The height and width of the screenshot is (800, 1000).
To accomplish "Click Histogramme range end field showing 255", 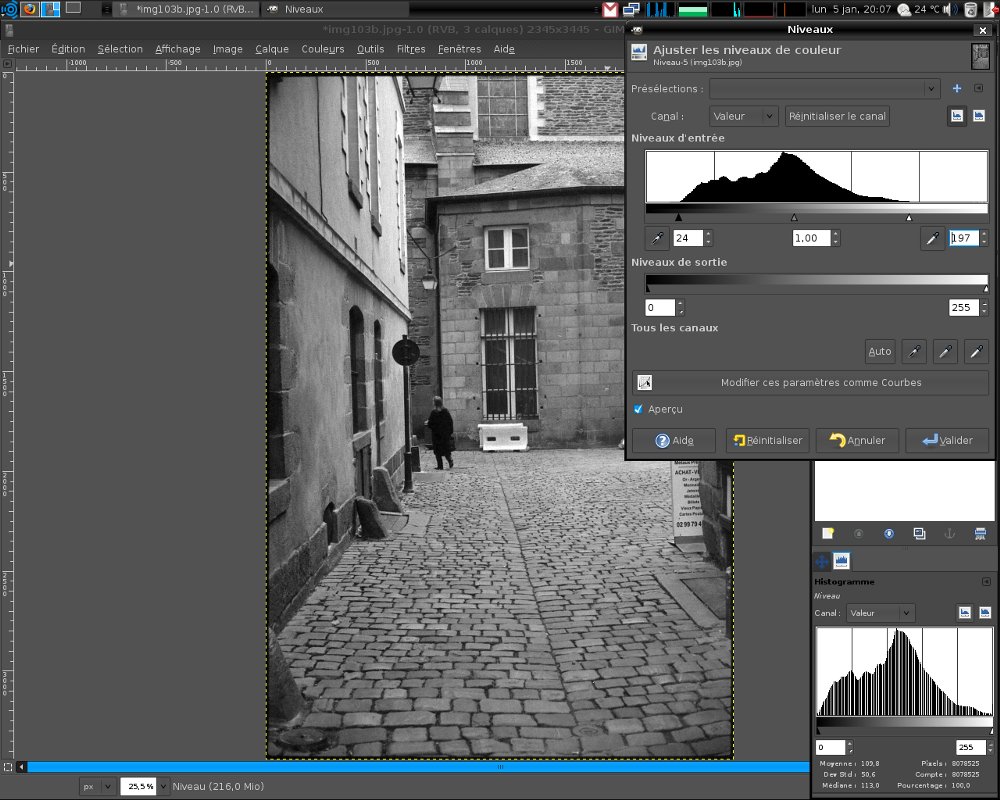I will (971, 747).
